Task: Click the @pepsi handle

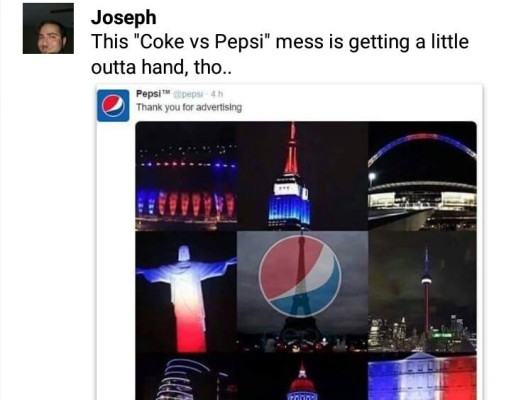Action: [x=187, y=94]
